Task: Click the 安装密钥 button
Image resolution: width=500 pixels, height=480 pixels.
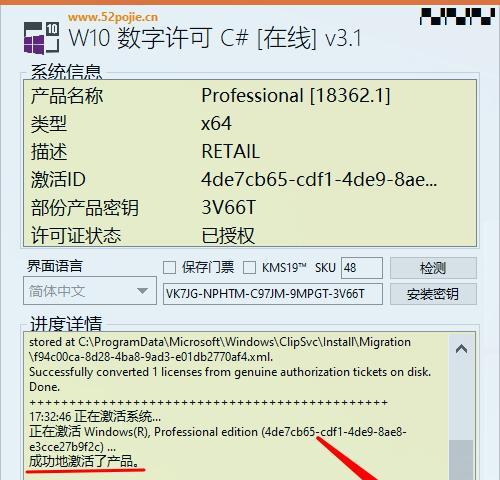Action: pos(433,294)
